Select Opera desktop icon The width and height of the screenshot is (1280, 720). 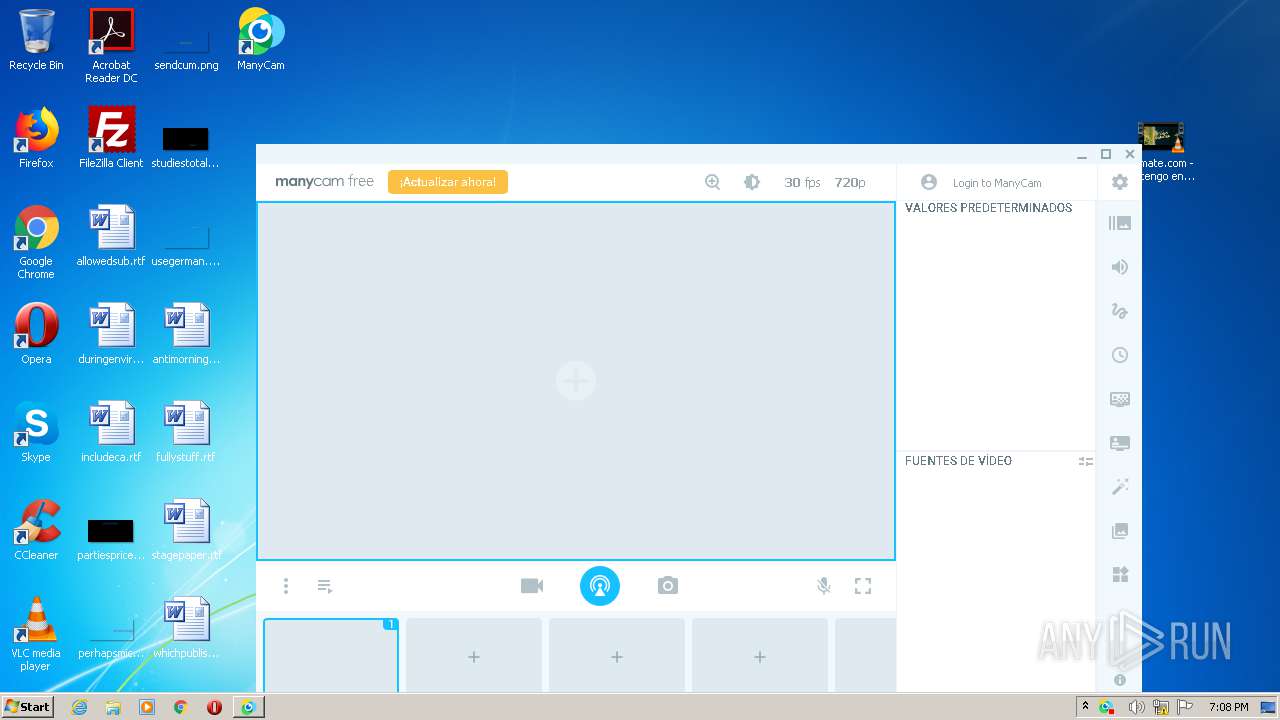36,334
